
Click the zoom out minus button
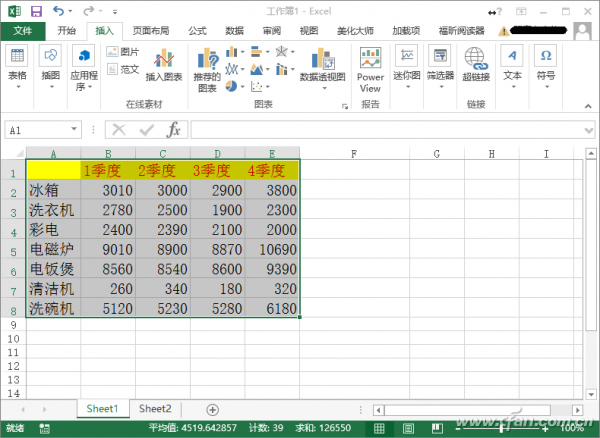coord(458,428)
